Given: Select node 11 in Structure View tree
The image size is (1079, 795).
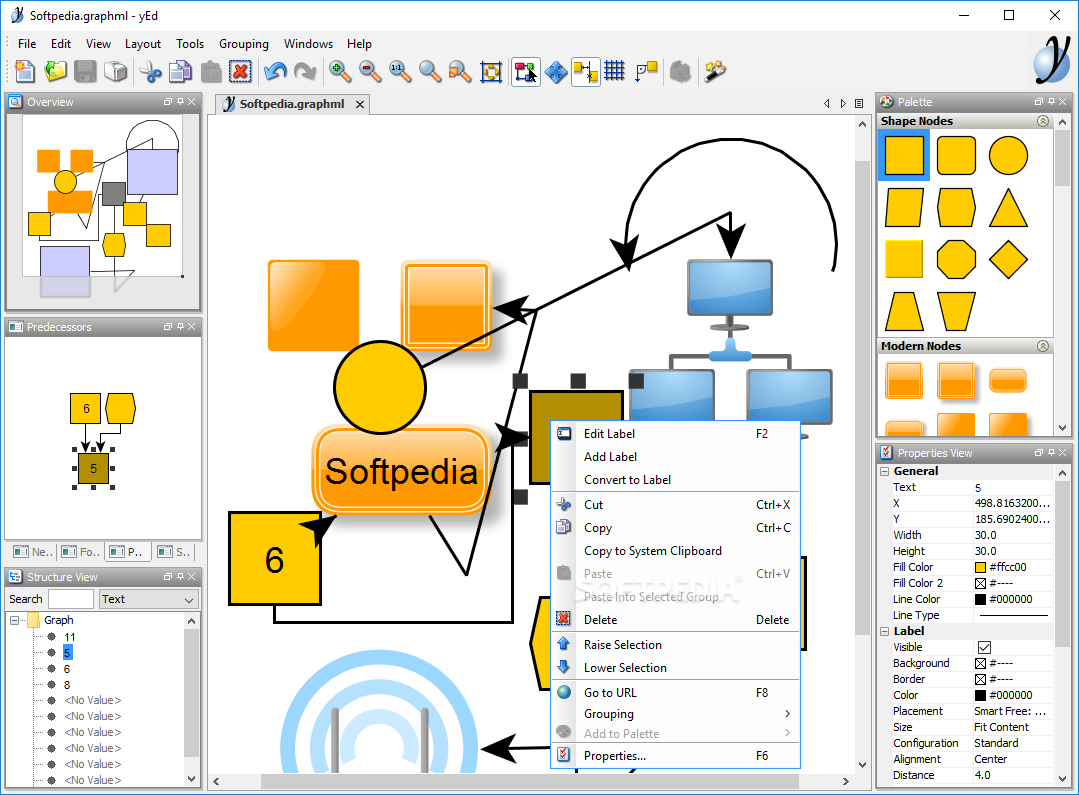Looking at the screenshot, I should 70,637.
